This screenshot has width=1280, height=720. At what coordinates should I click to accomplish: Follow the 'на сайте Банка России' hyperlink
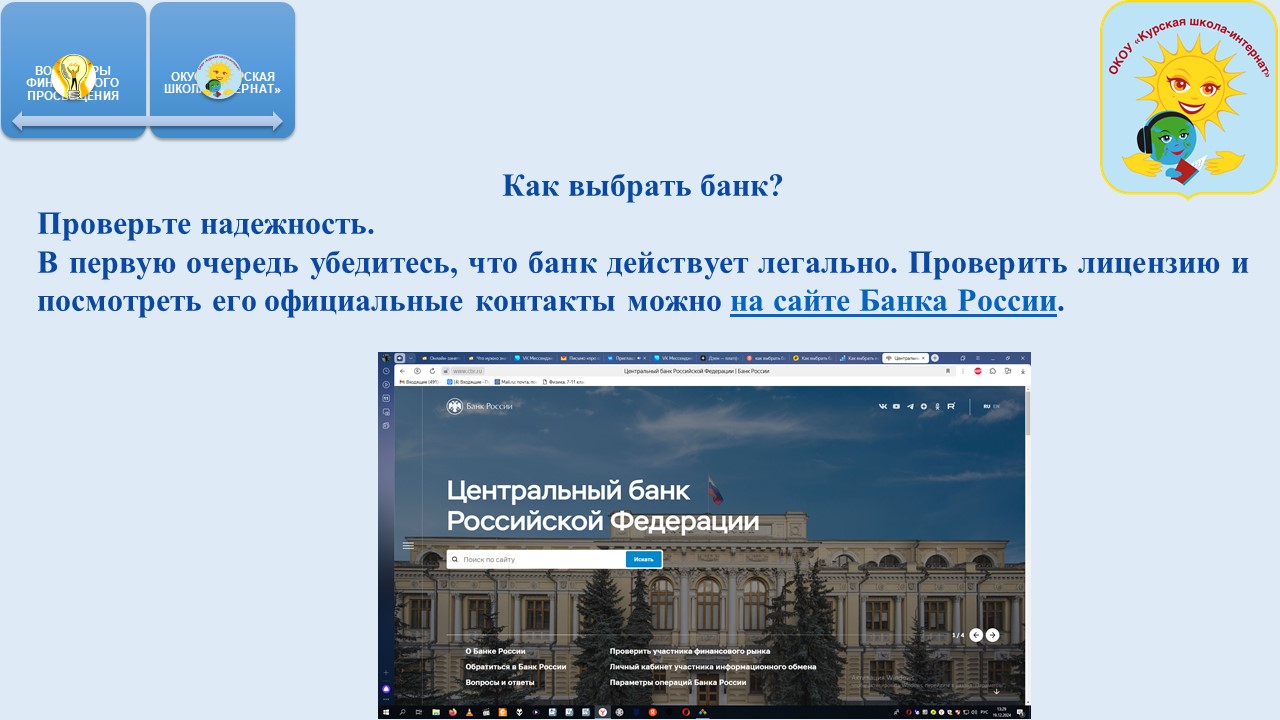[x=893, y=300]
